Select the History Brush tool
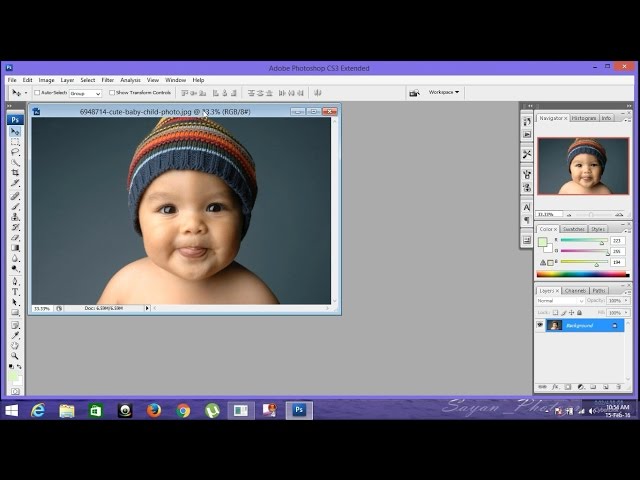The height and width of the screenshot is (480, 640). tap(15, 227)
